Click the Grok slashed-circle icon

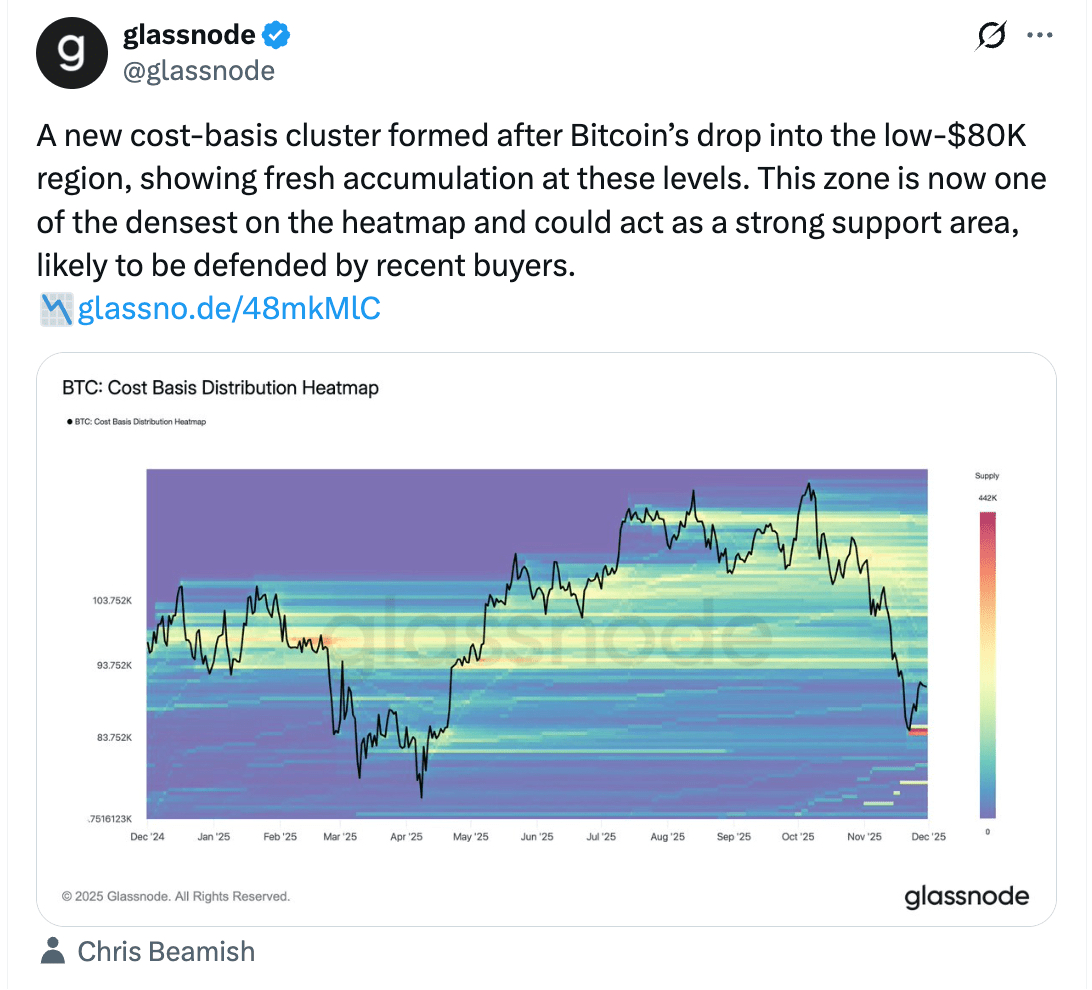point(990,37)
